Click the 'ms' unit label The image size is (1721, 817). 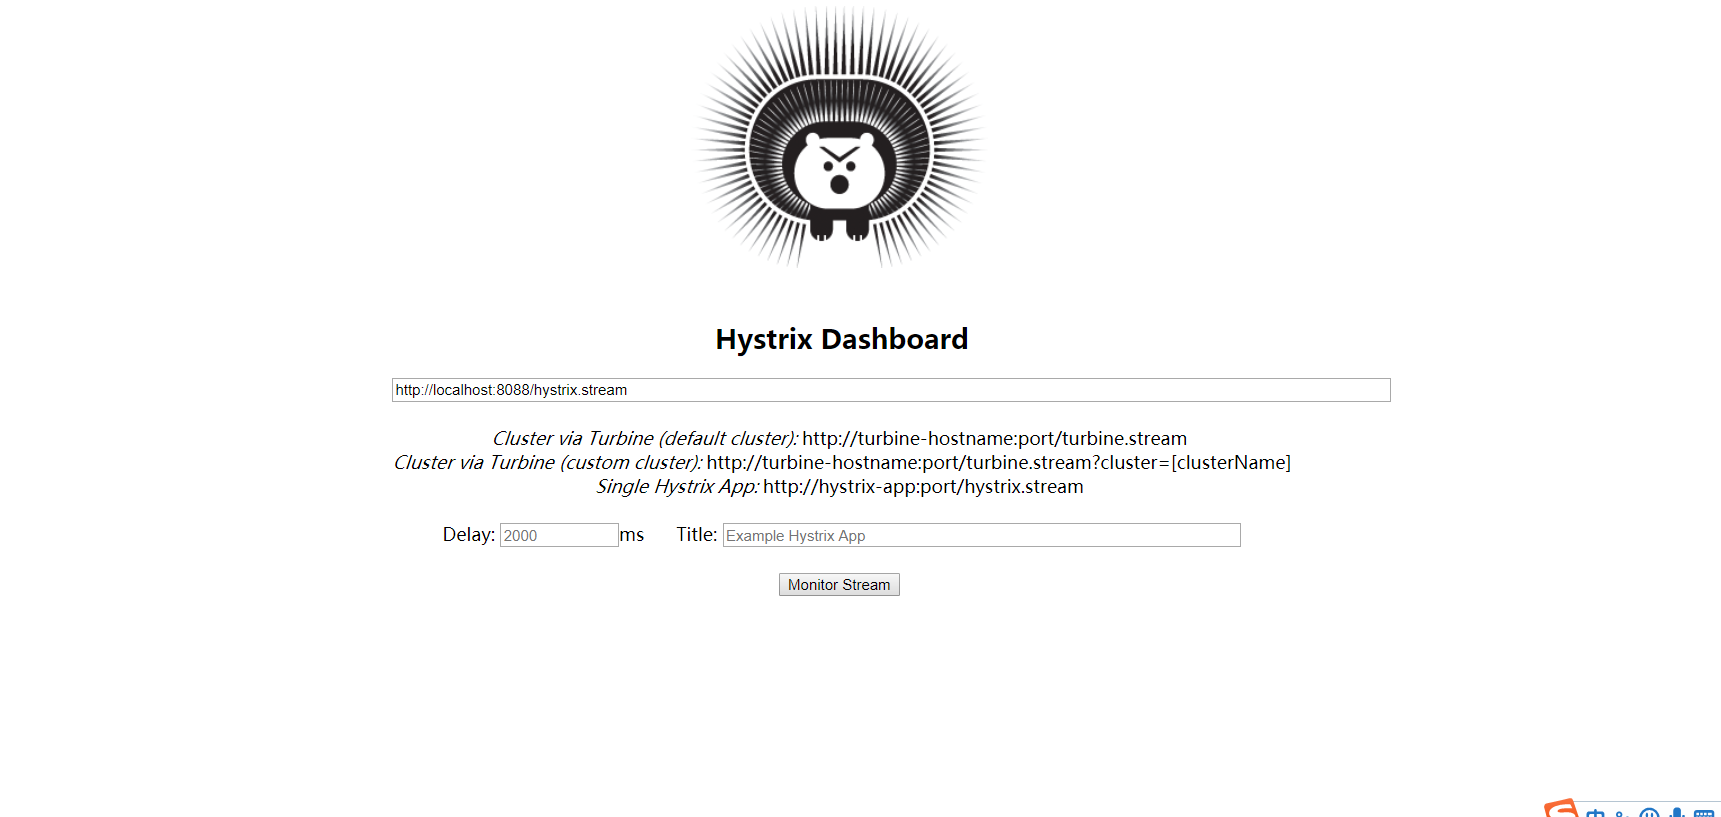click(x=631, y=535)
